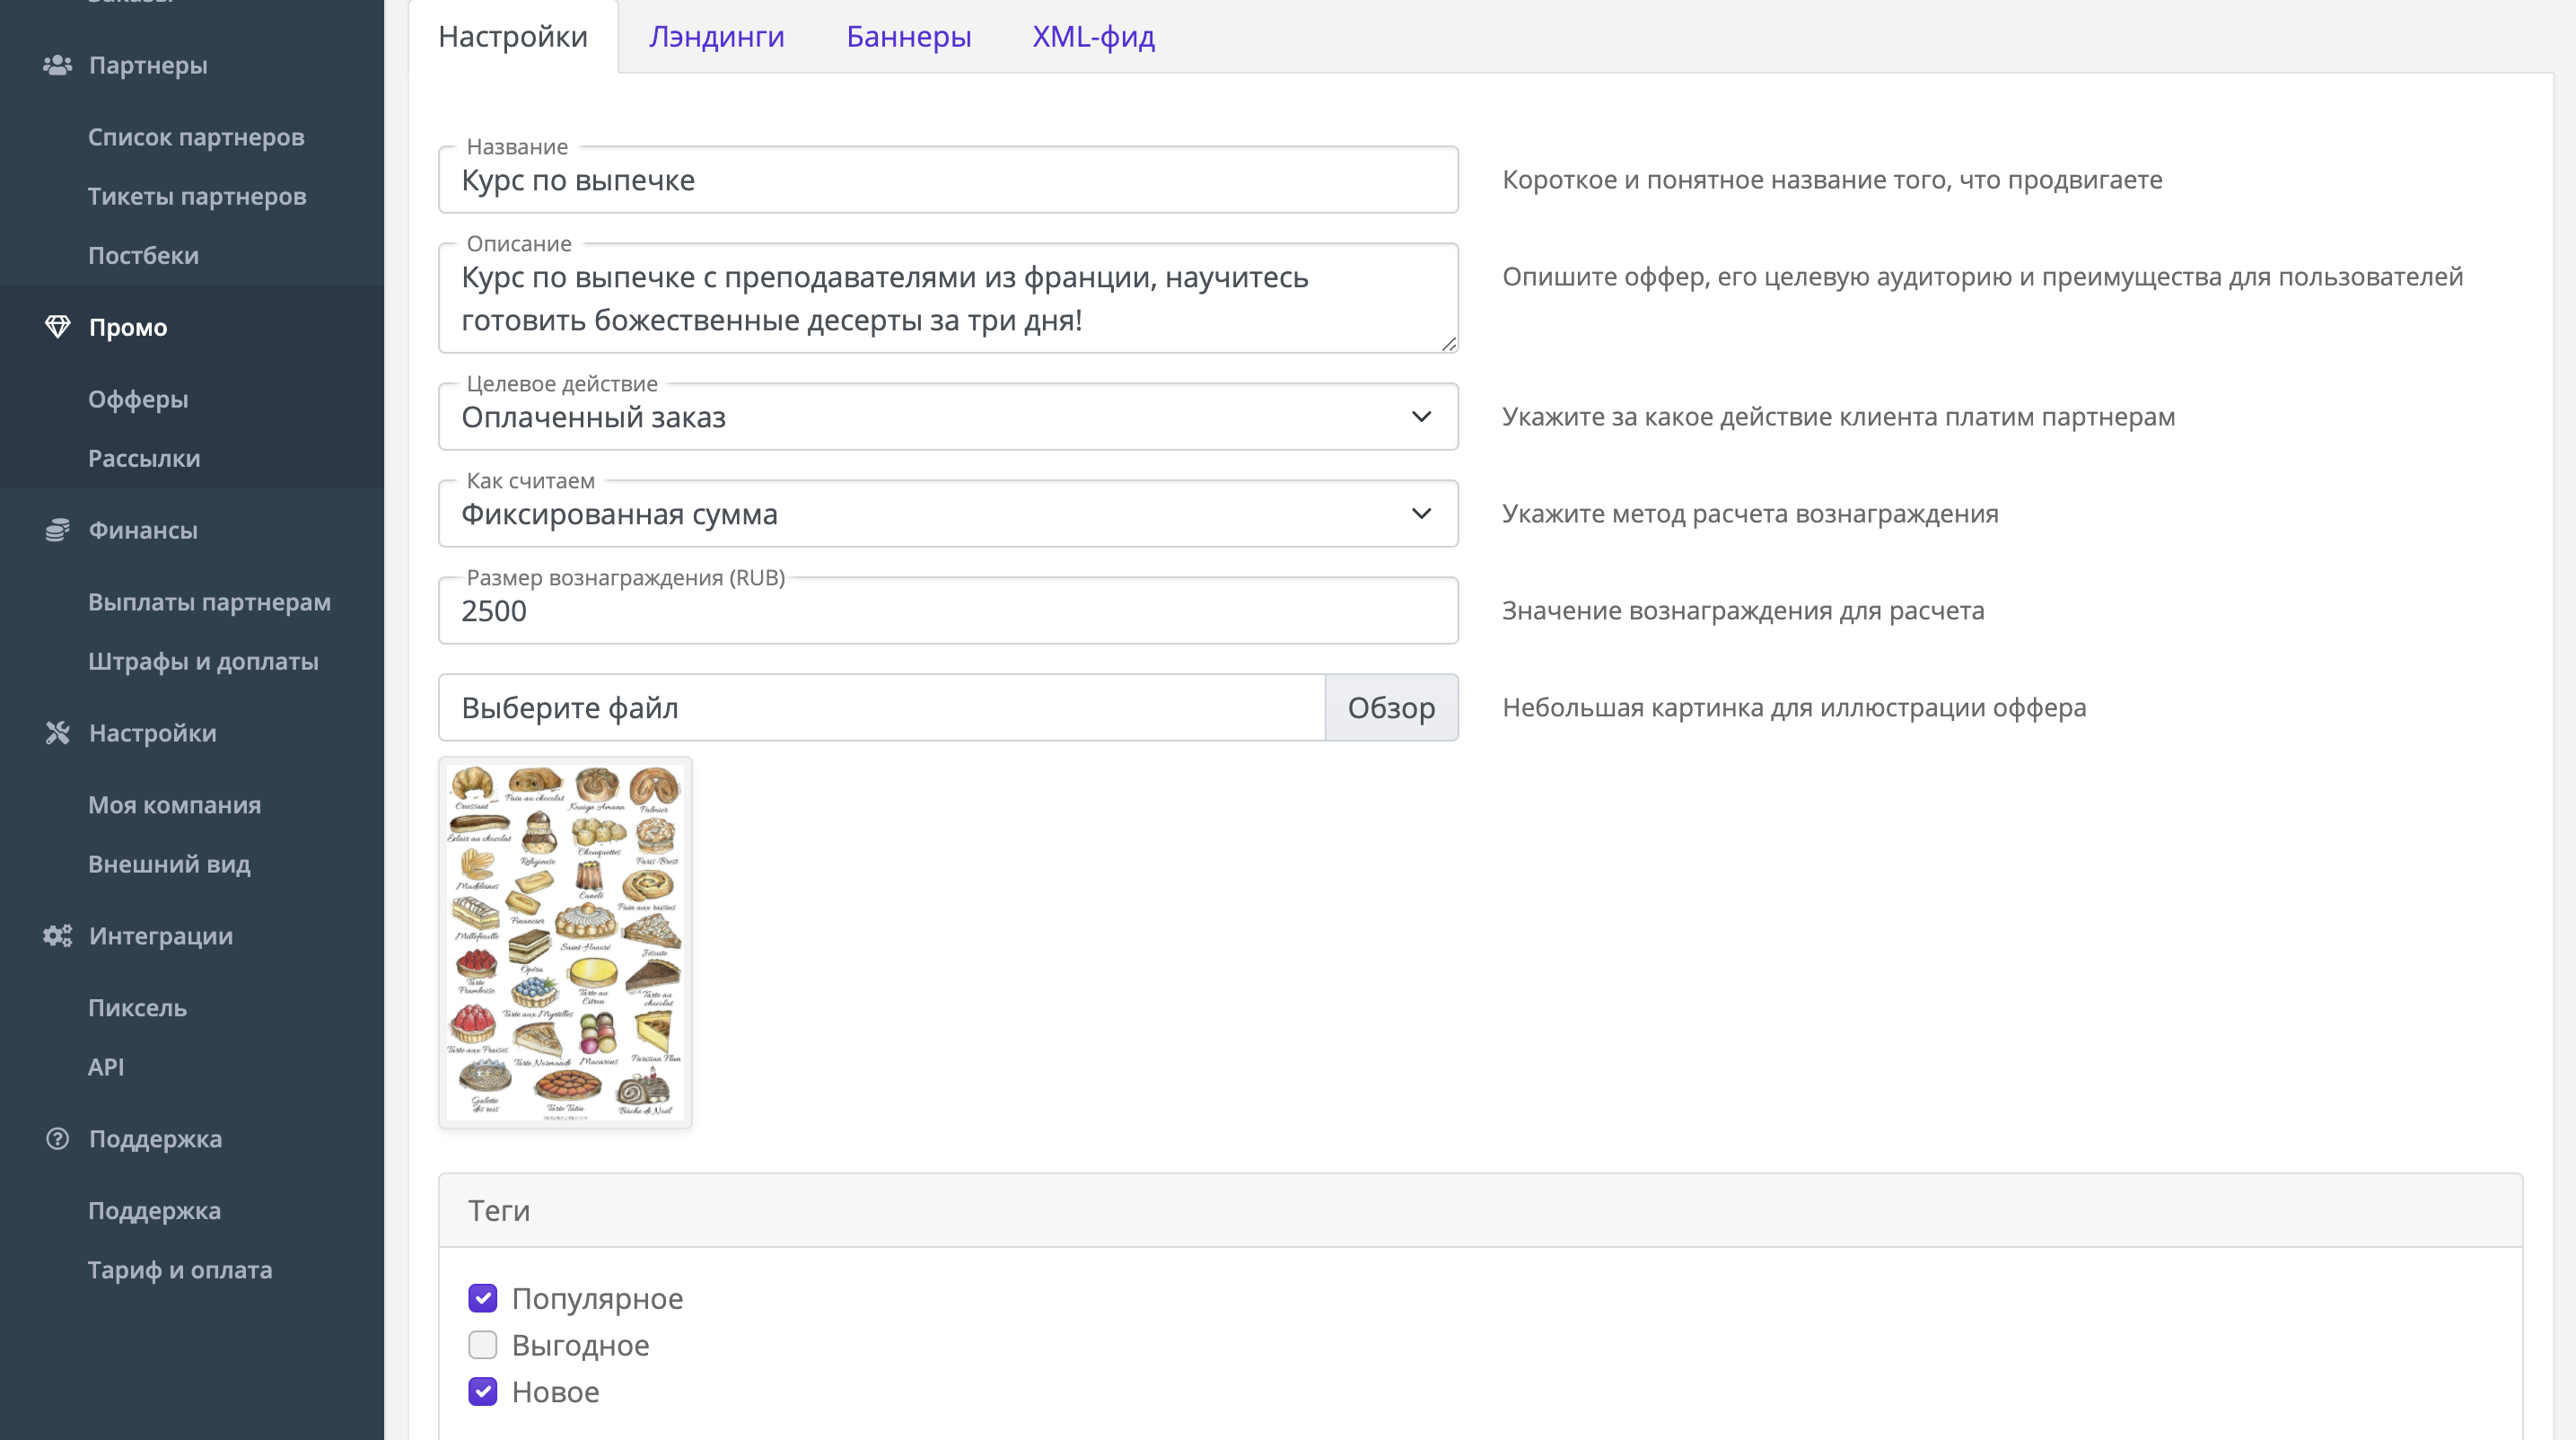
Task: Enable the Выгодное tag checkbox
Action: pos(483,1345)
